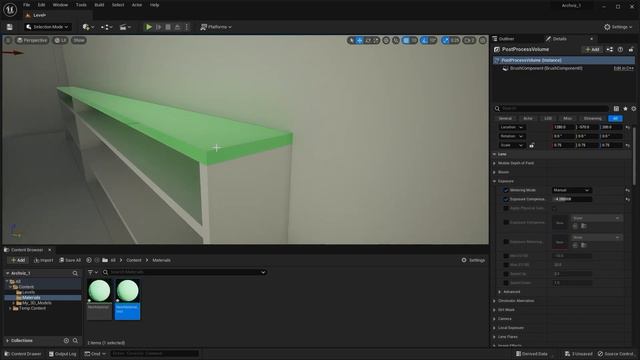Toggle grid snapping in the viewport toolbar
This screenshot has width=640, height=360.
point(406,40)
